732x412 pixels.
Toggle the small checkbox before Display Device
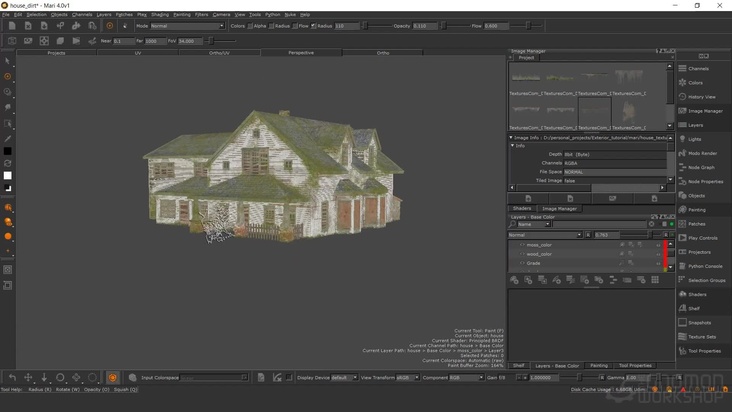pyautogui.click(x=289, y=377)
